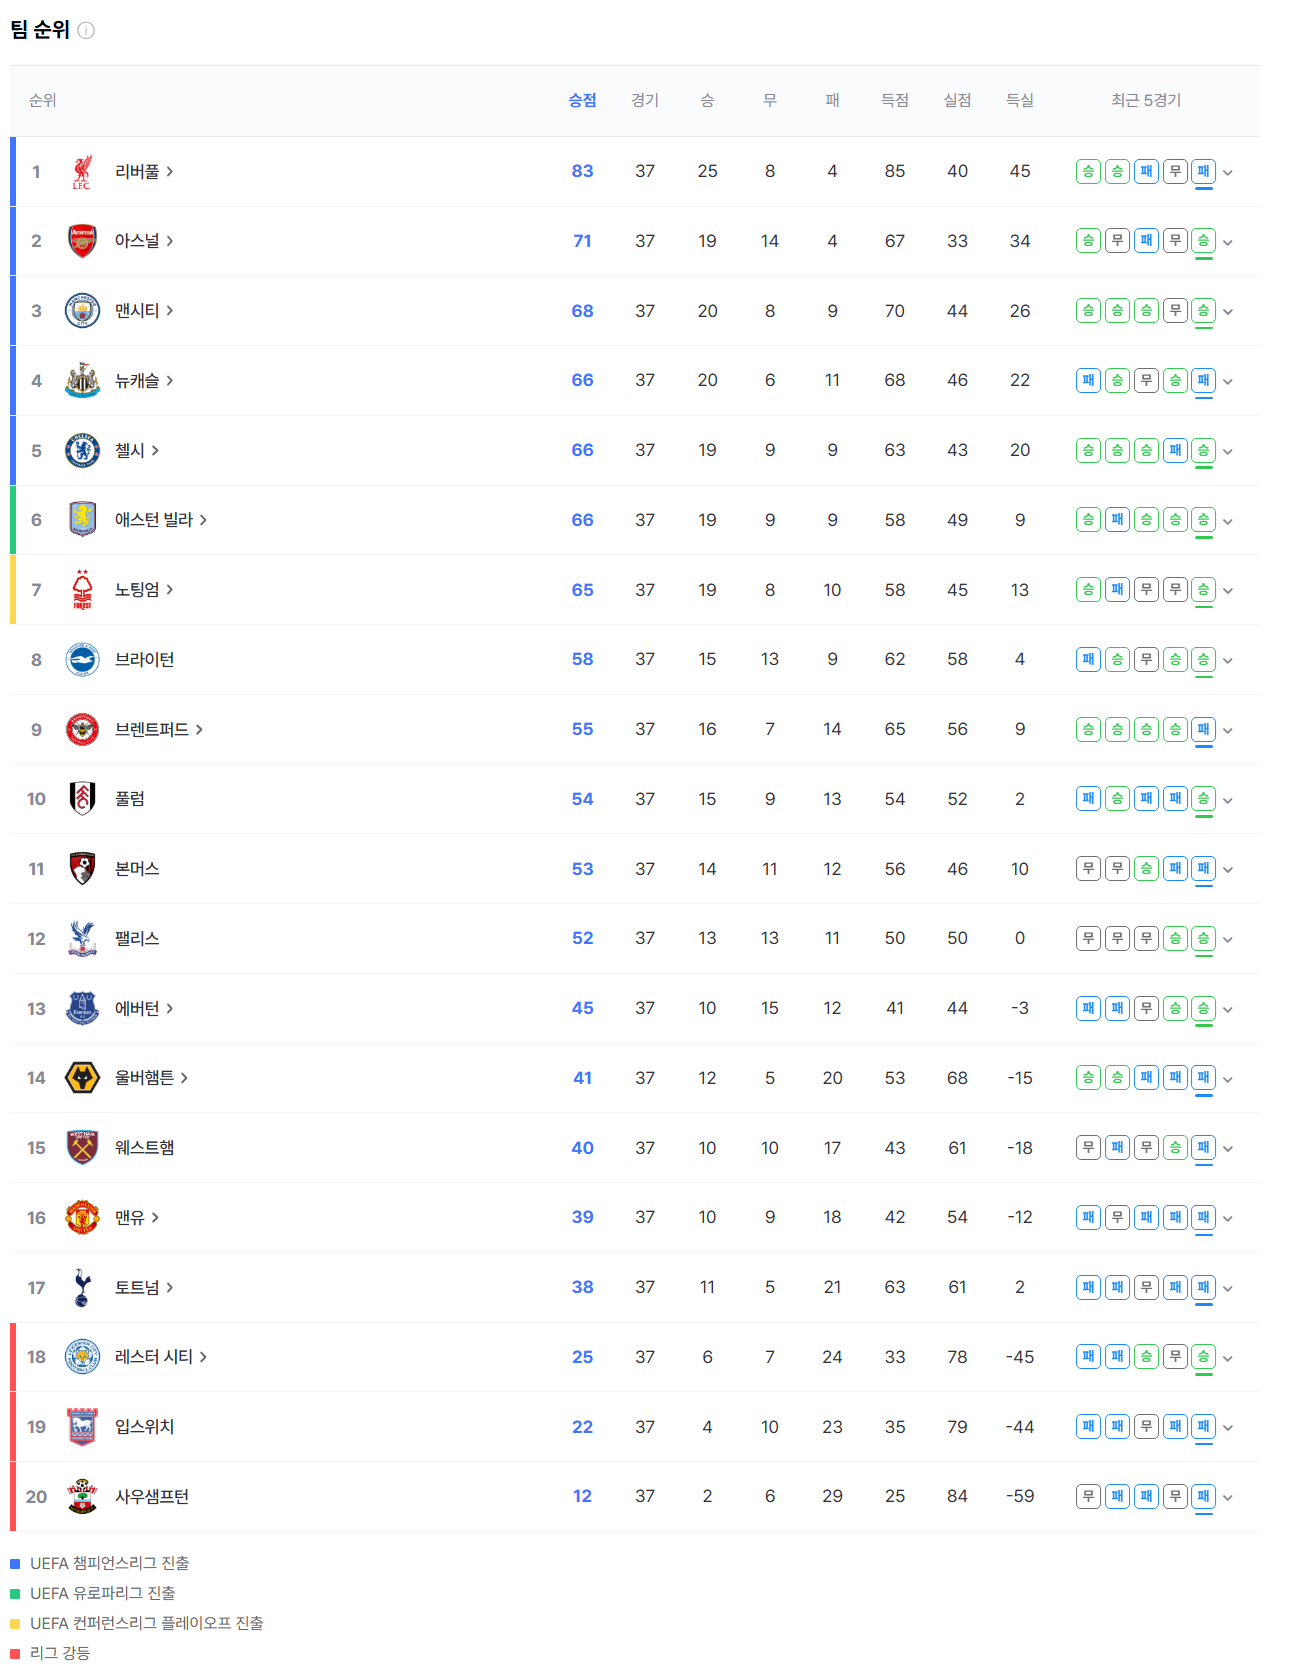Sort table by 득실 column header
Image resolution: width=1294 pixels, height=1675 pixels.
pyautogui.click(x=1020, y=100)
